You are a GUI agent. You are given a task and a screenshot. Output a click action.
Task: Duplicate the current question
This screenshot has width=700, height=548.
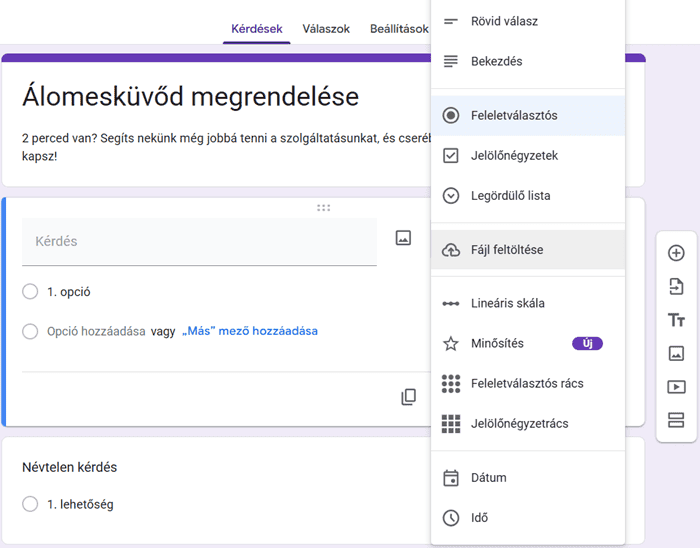[x=408, y=397]
